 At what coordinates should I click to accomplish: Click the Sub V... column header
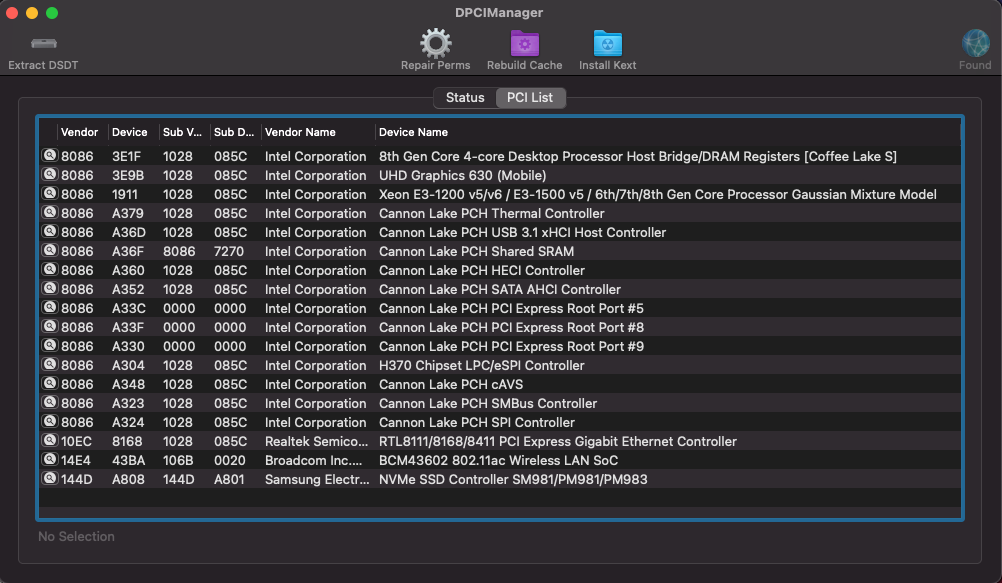click(x=182, y=132)
